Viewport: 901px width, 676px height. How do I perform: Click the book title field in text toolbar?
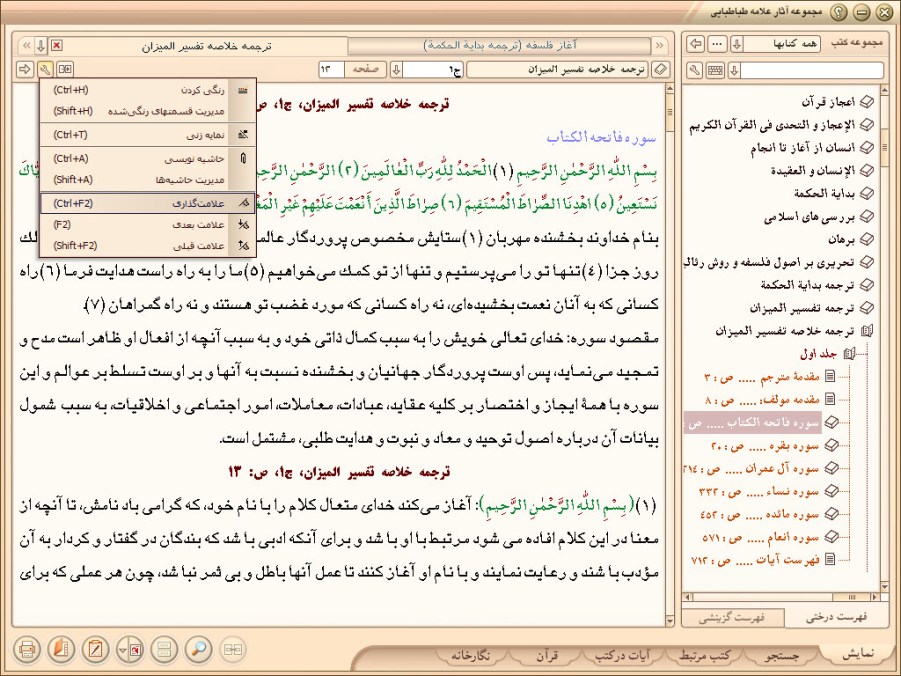pyautogui.click(x=557, y=70)
